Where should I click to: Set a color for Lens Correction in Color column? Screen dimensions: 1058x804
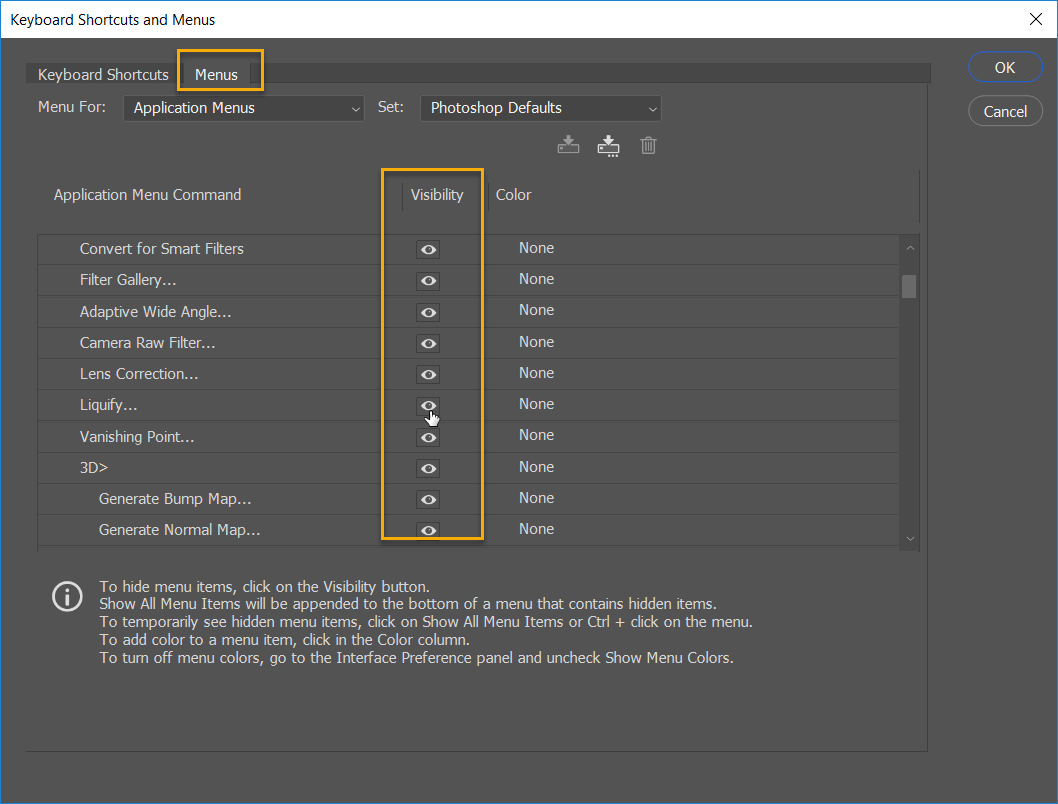pos(538,373)
